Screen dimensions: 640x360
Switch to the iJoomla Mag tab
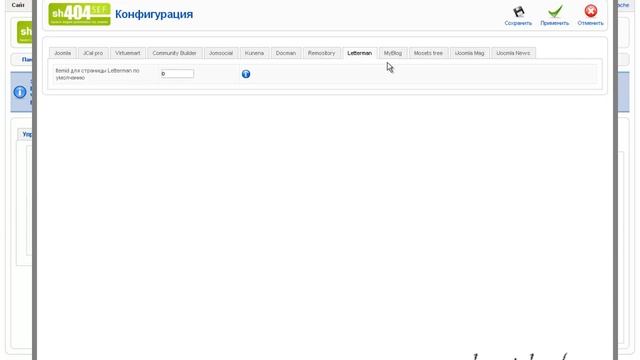[x=469, y=53]
